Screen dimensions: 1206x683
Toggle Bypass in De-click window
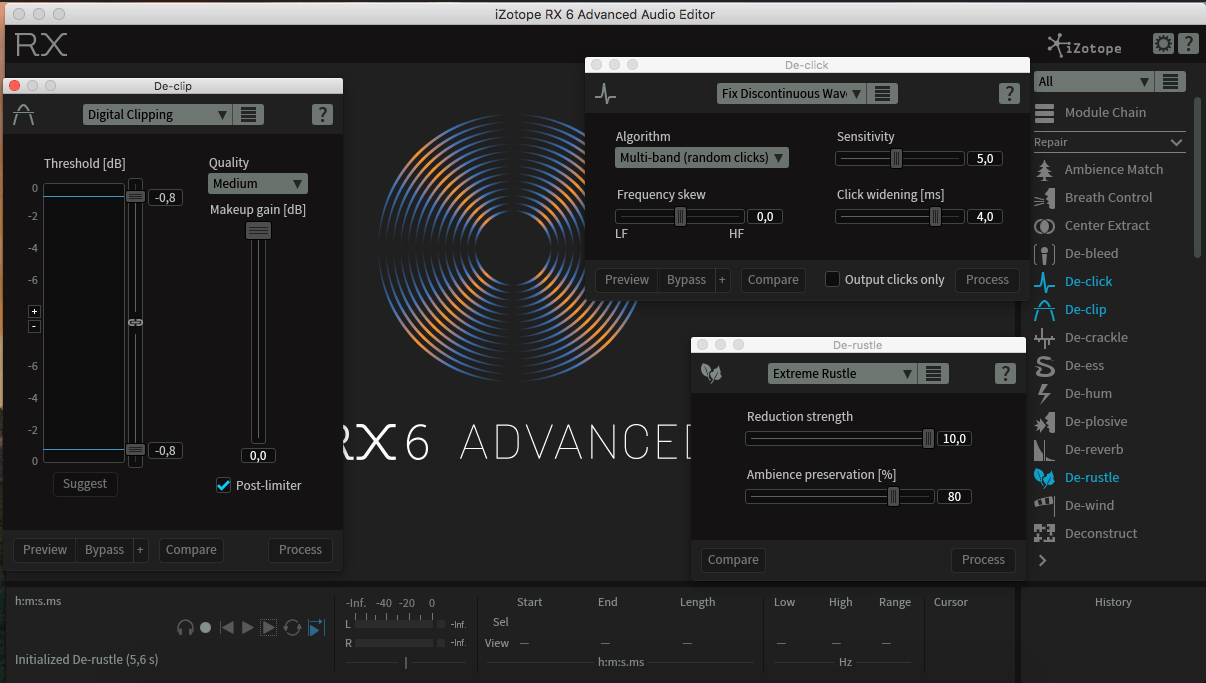click(686, 280)
